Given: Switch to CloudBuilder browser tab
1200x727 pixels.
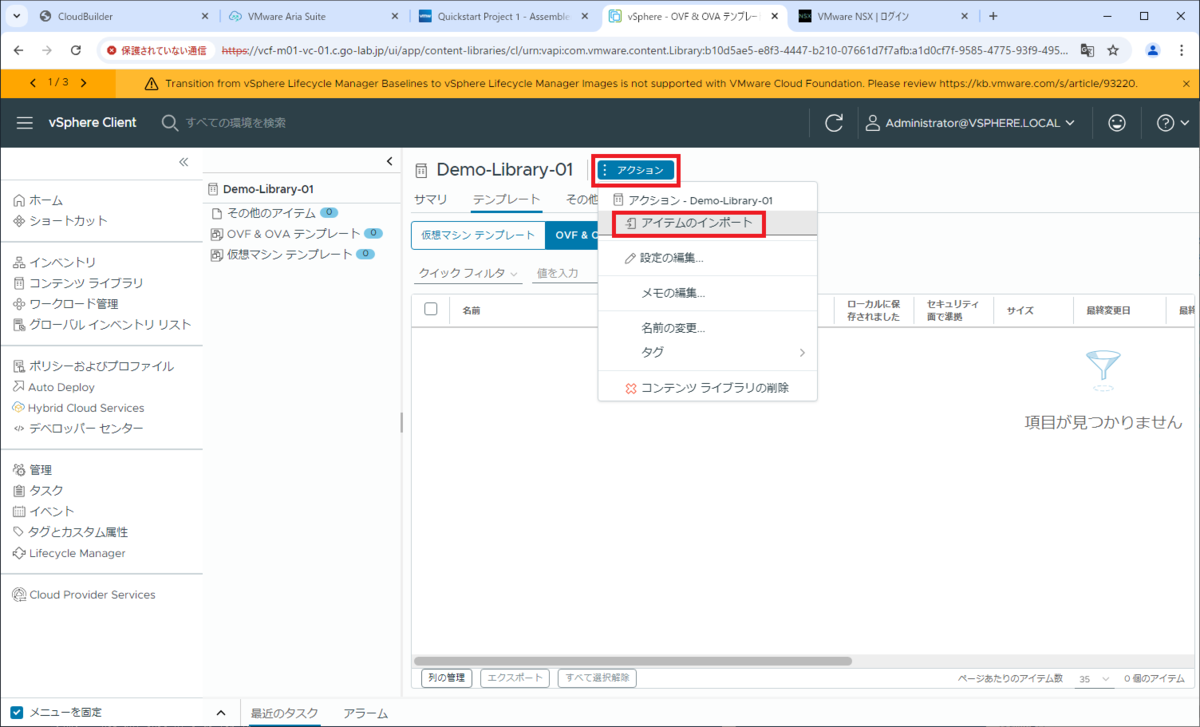Looking at the screenshot, I should 123,16.
